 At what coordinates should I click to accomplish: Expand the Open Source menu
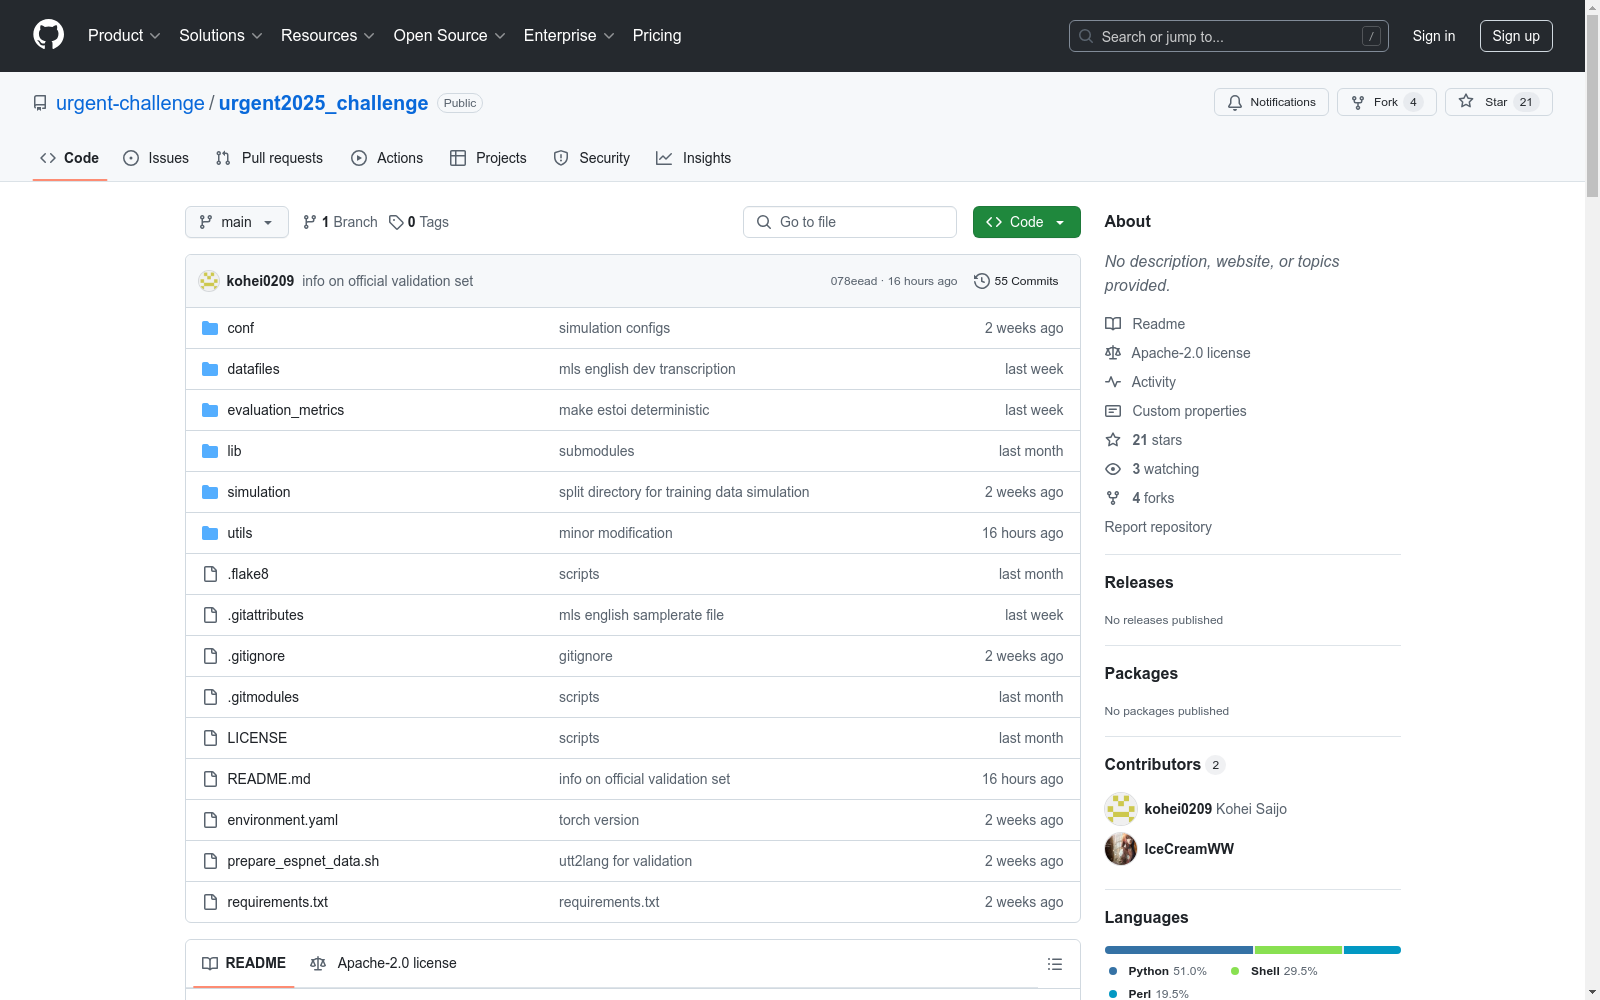(450, 35)
